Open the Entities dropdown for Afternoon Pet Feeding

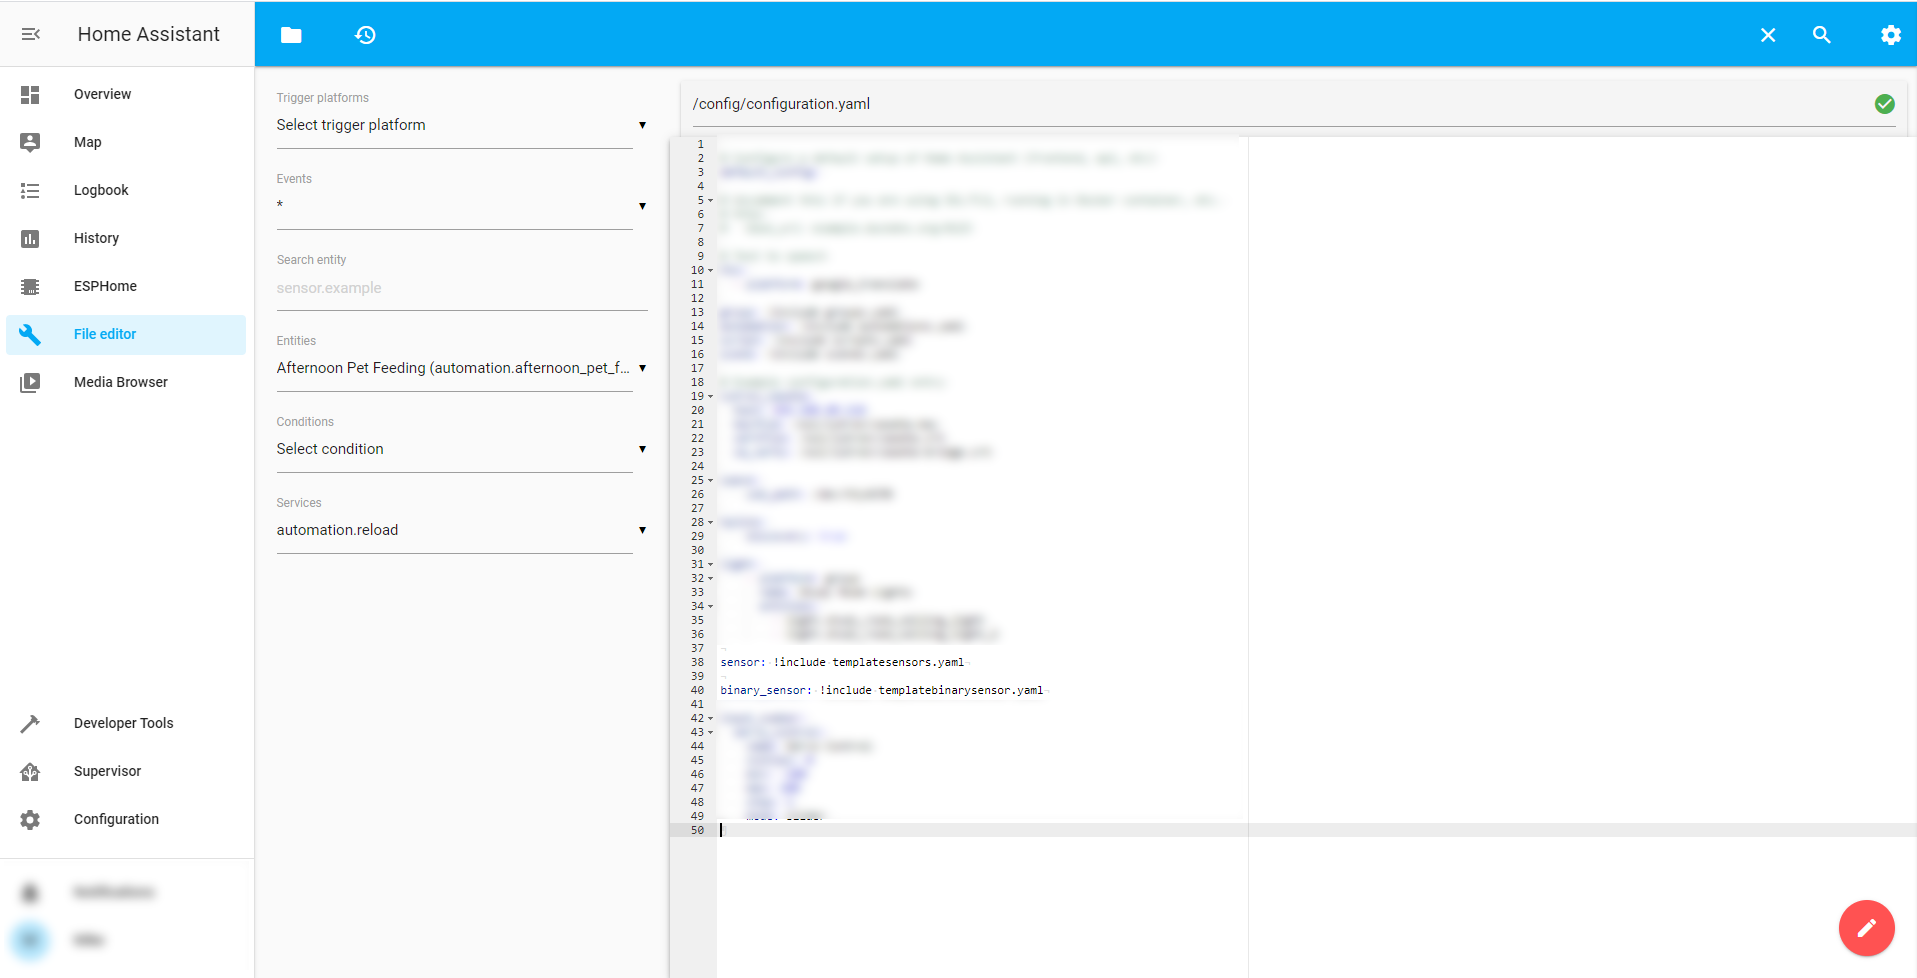tap(462, 368)
